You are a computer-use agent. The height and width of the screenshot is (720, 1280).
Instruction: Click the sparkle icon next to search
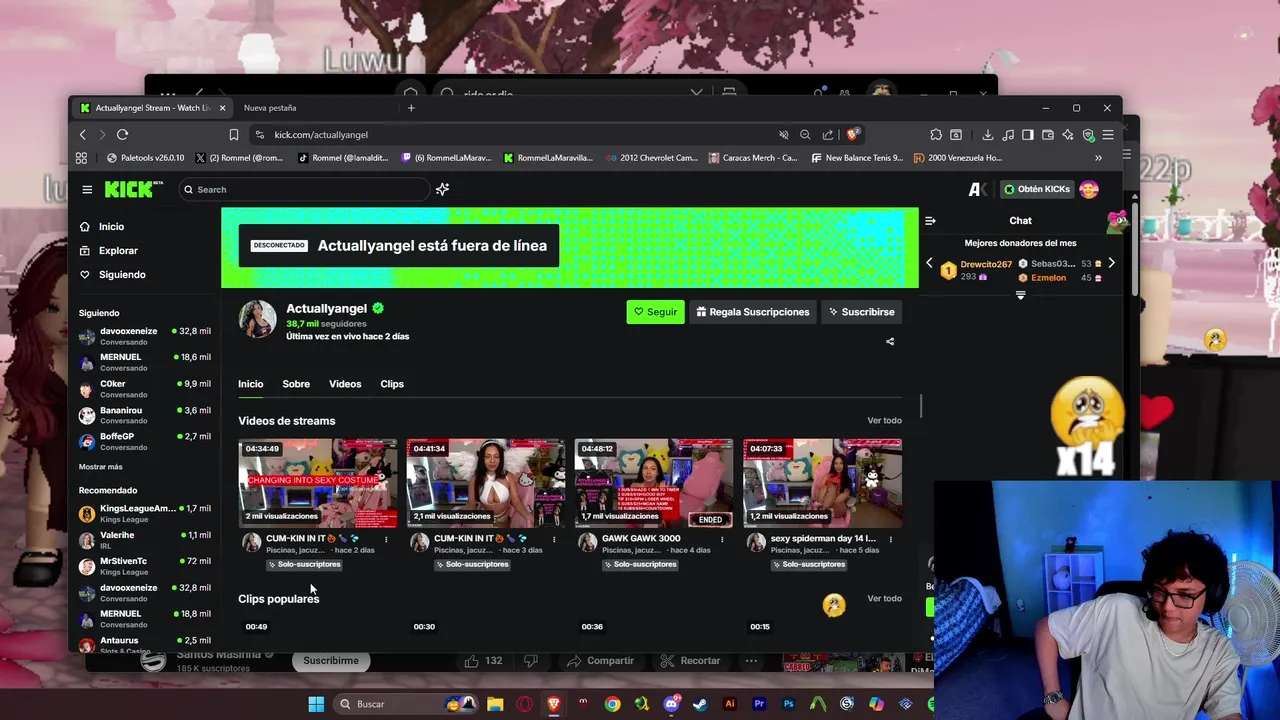coord(442,189)
